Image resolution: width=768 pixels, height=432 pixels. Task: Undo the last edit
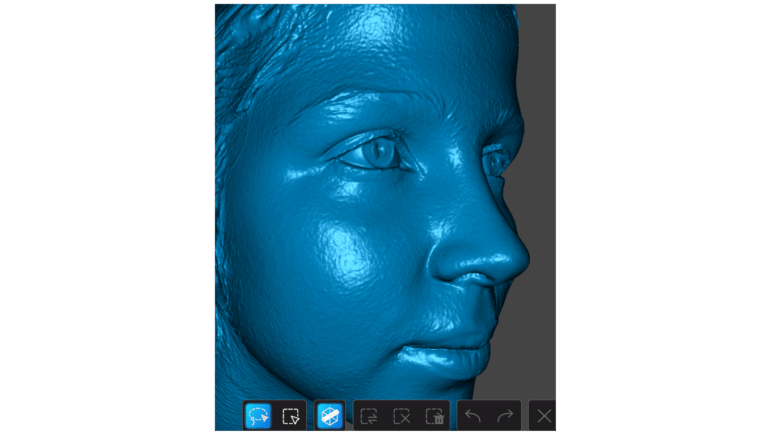(473, 416)
